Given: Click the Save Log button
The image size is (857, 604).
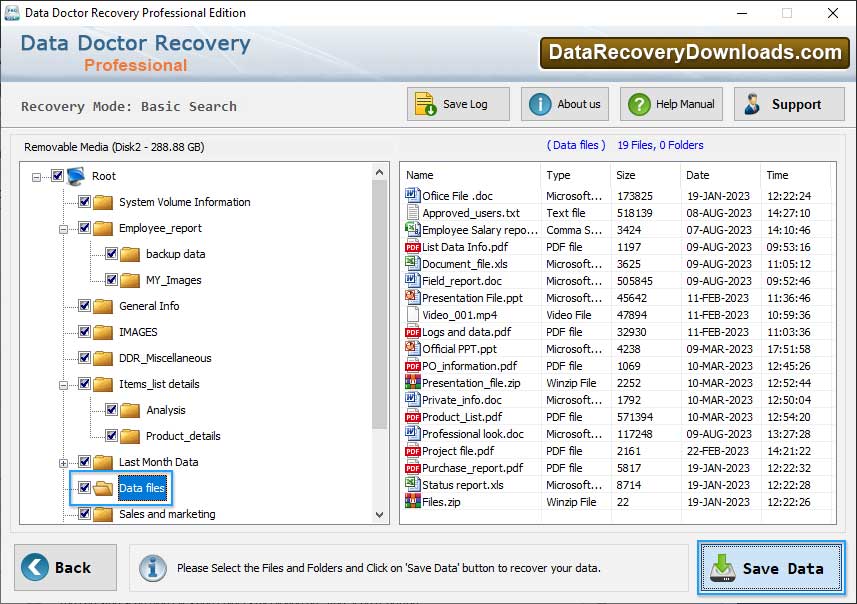Looking at the screenshot, I should click(458, 104).
